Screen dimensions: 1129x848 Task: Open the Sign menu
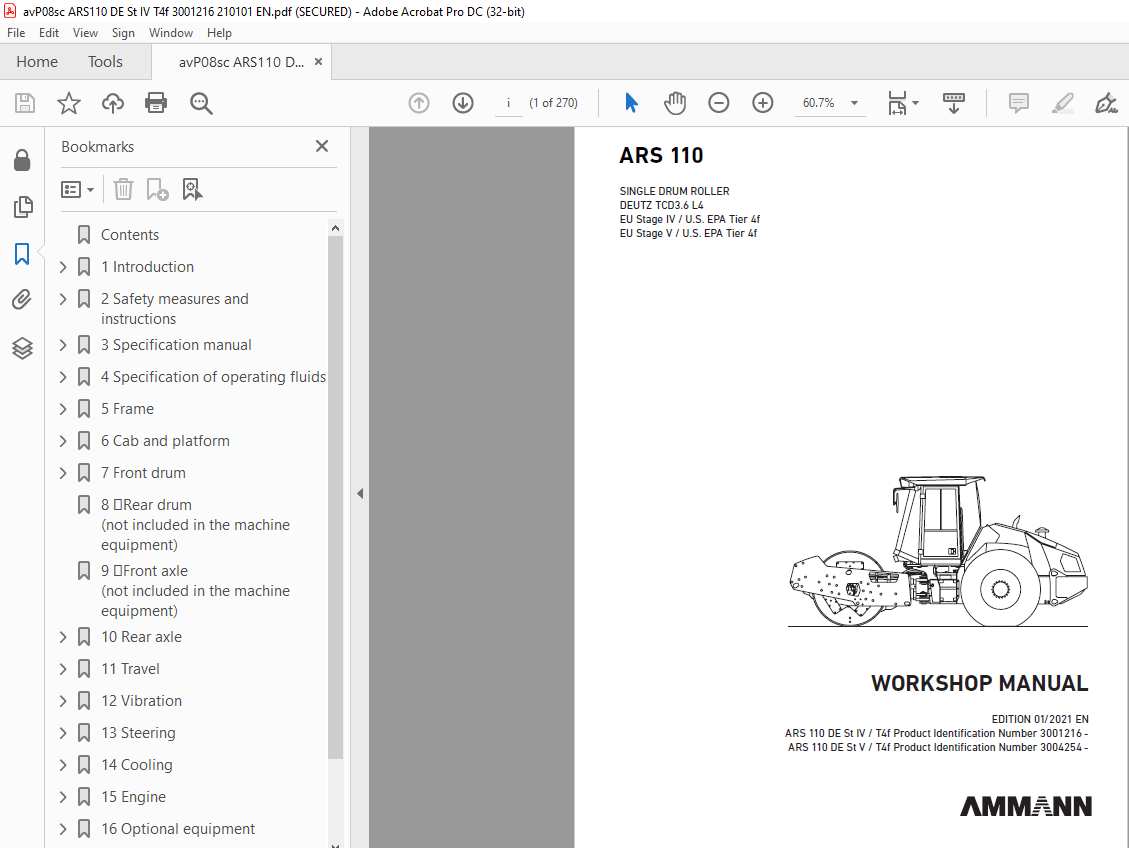tap(123, 32)
